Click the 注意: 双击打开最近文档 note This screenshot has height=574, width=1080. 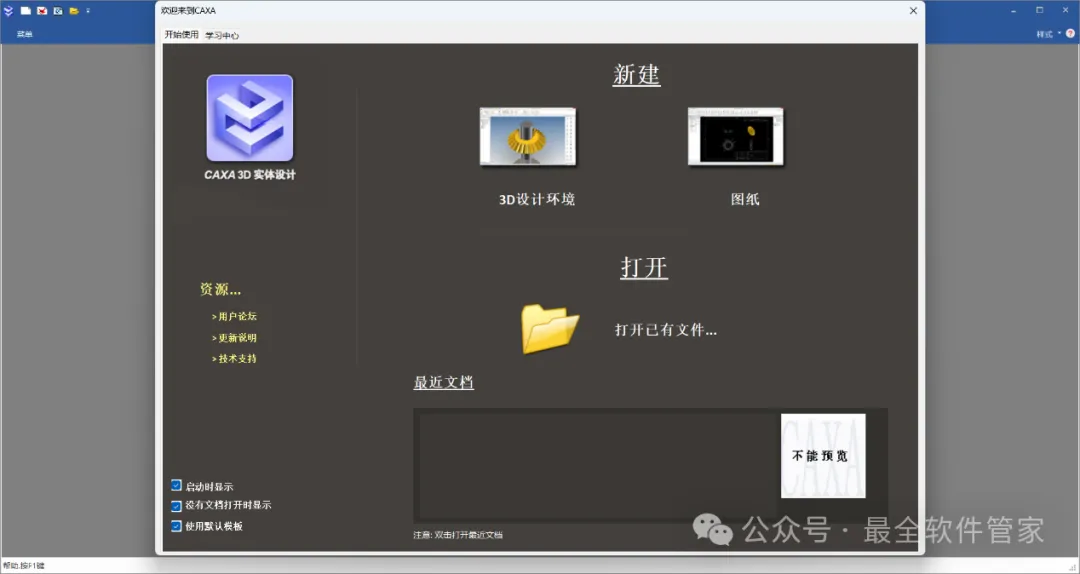click(x=458, y=535)
